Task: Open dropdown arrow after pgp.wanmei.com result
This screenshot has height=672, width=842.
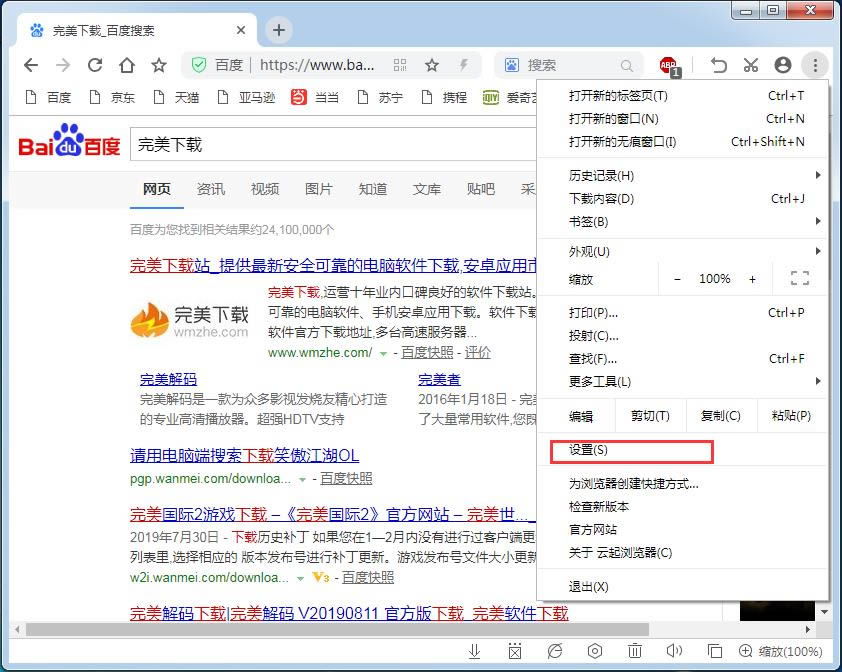Action: point(302,479)
